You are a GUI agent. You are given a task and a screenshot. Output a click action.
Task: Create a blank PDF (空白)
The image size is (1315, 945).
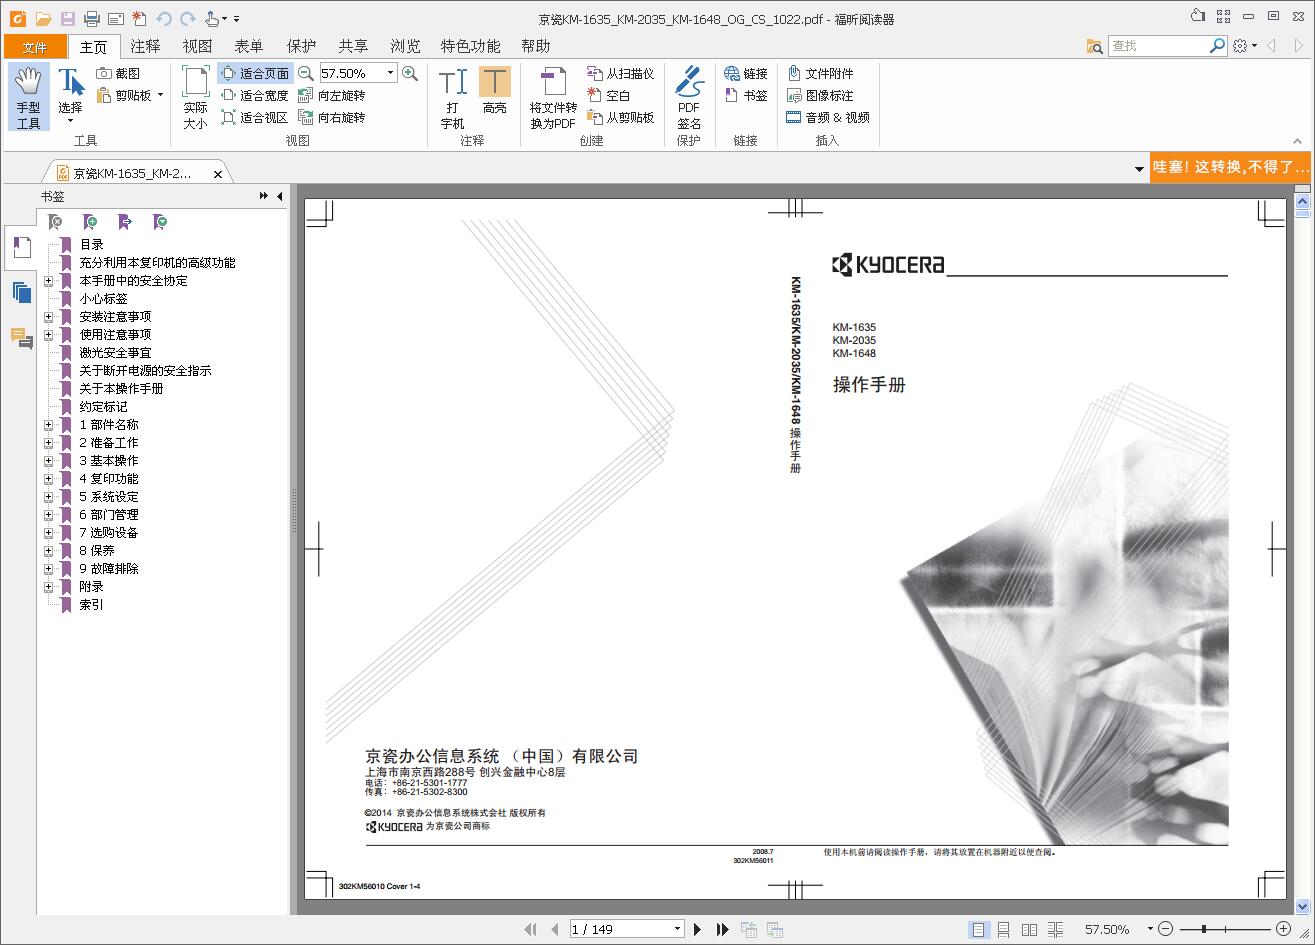tap(609, 95)
